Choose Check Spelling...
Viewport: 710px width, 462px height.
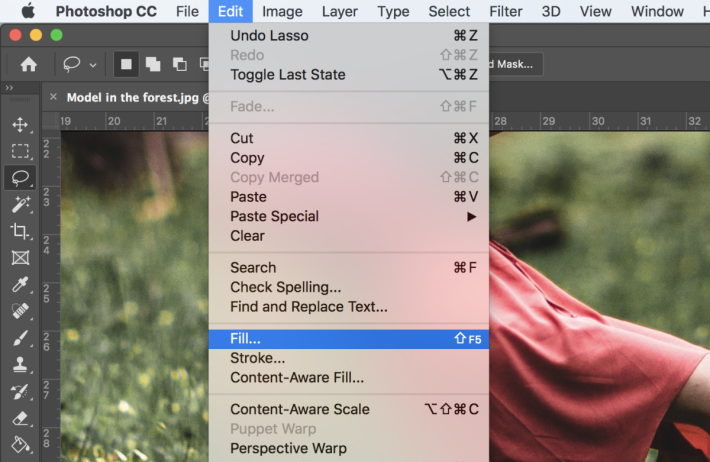pos(349,287)
